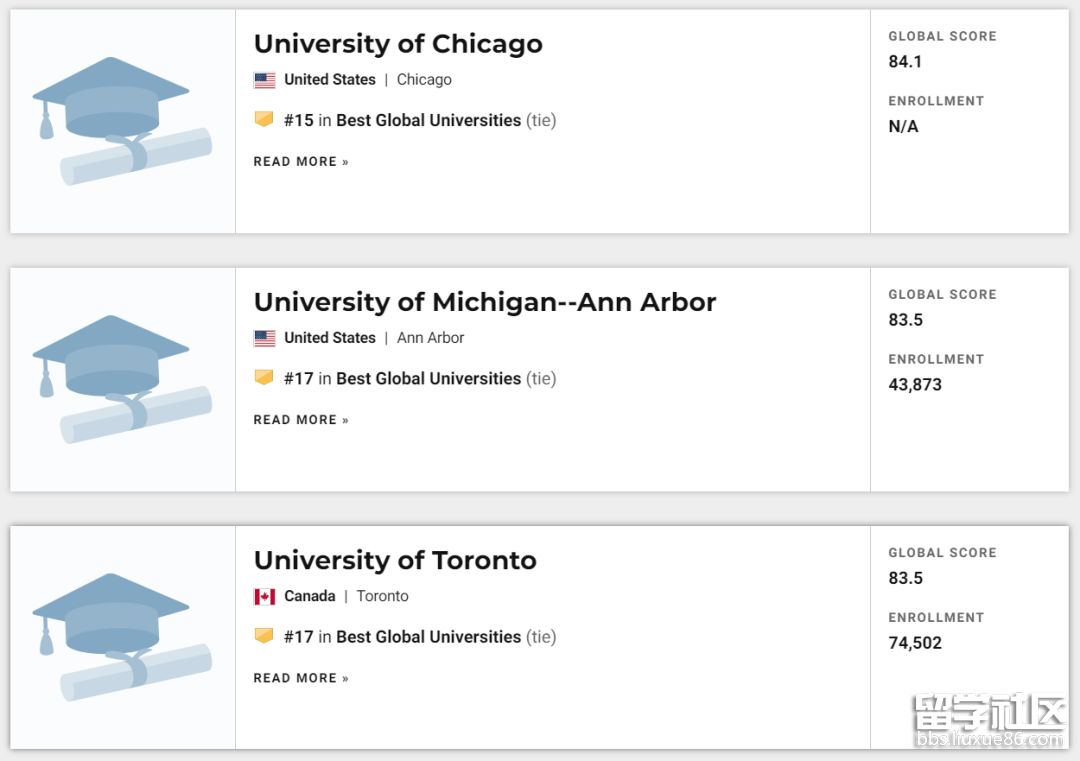
Task: Click the Toronto enrollment value 74,502
Action: (x=915, y=643)
